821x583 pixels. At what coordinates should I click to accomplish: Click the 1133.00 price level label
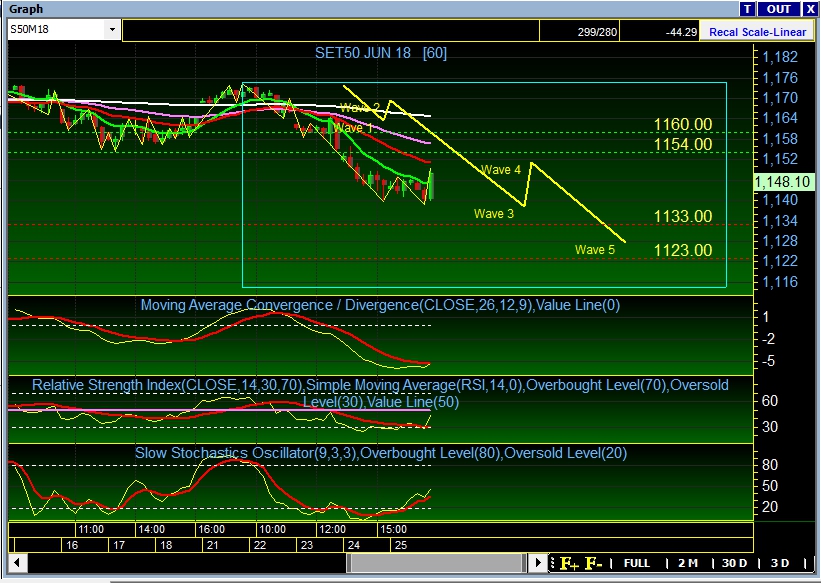[683, 216]
